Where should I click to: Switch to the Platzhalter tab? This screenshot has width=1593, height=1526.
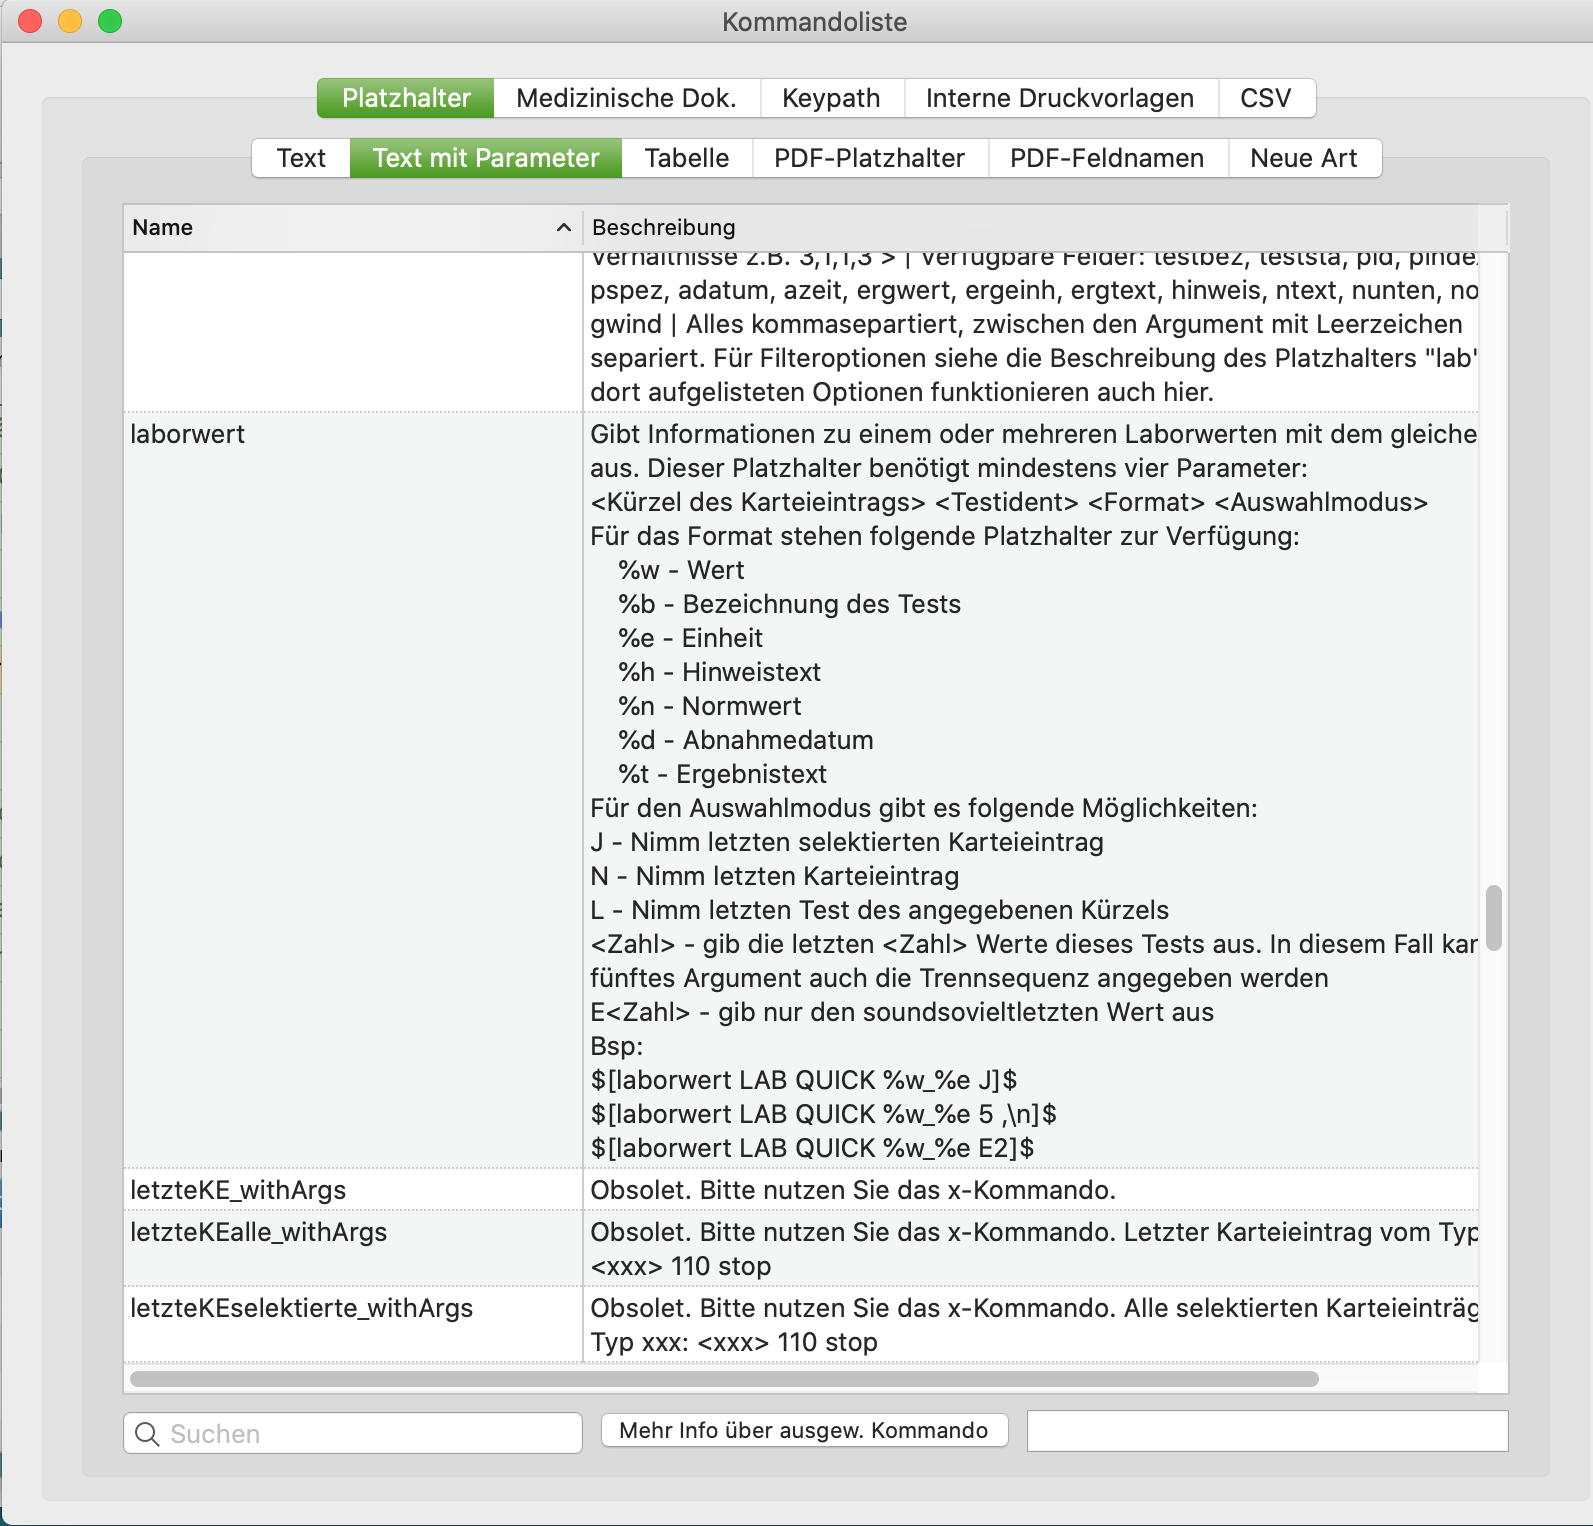pyautogui.click(x=406, y=98)
